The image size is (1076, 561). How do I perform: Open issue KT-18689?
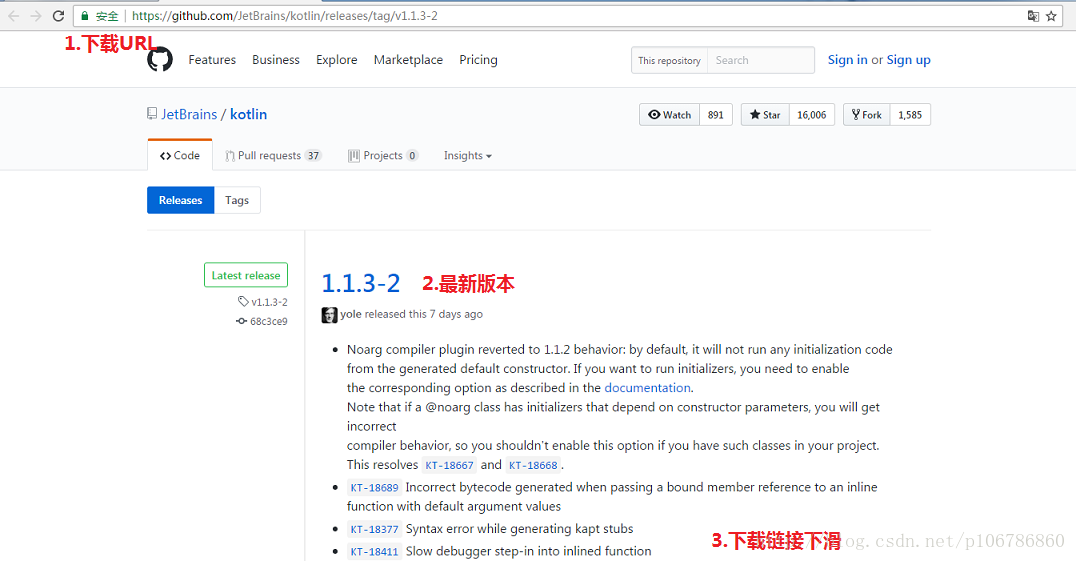pyautogui.click(x=375, y=488)
